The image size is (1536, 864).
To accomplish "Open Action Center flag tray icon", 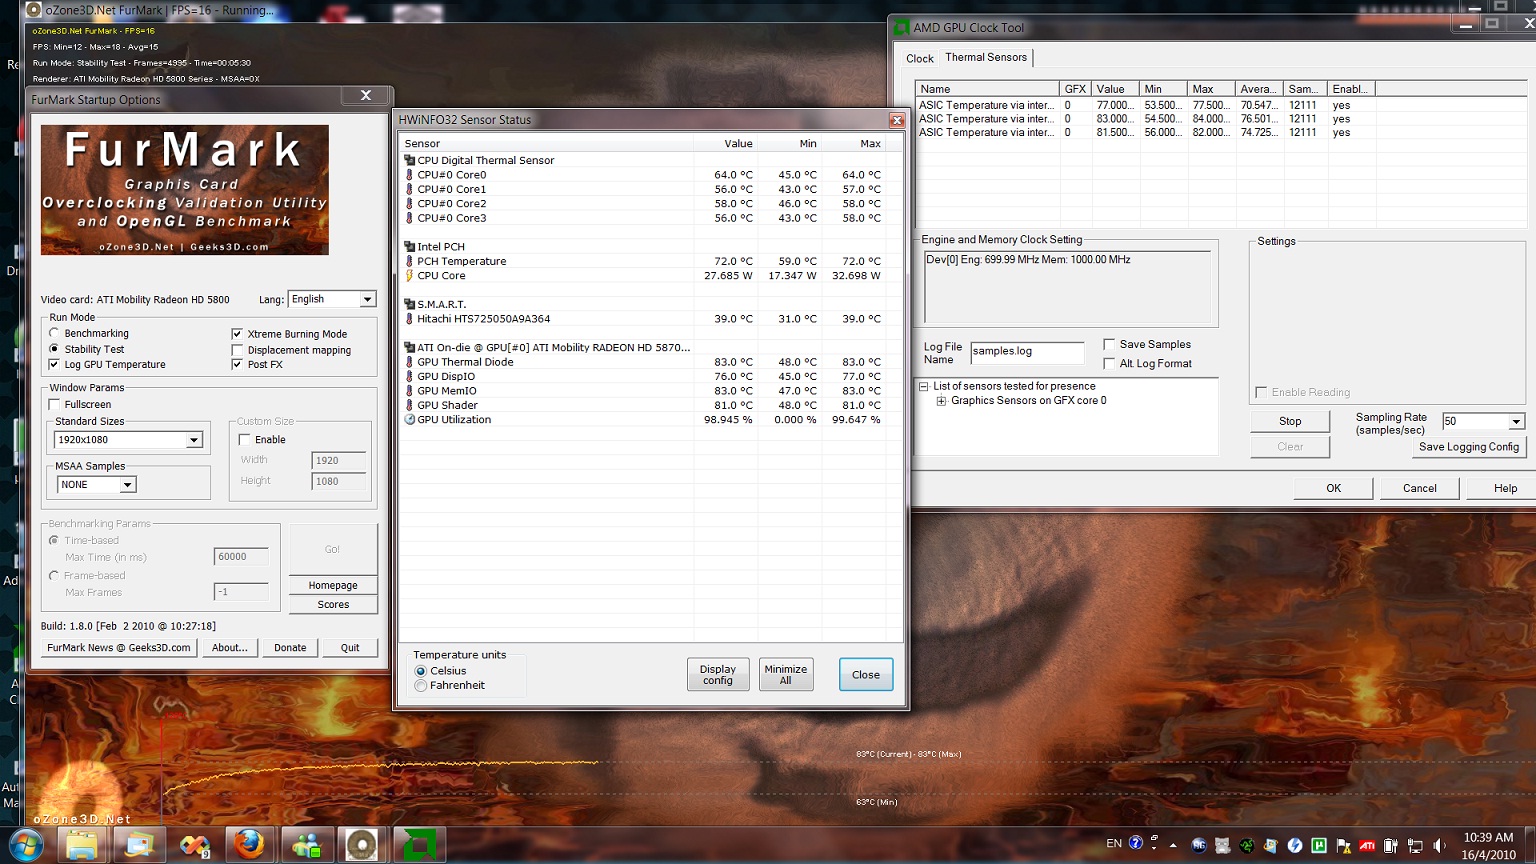I will click(x=1343, y=846).
